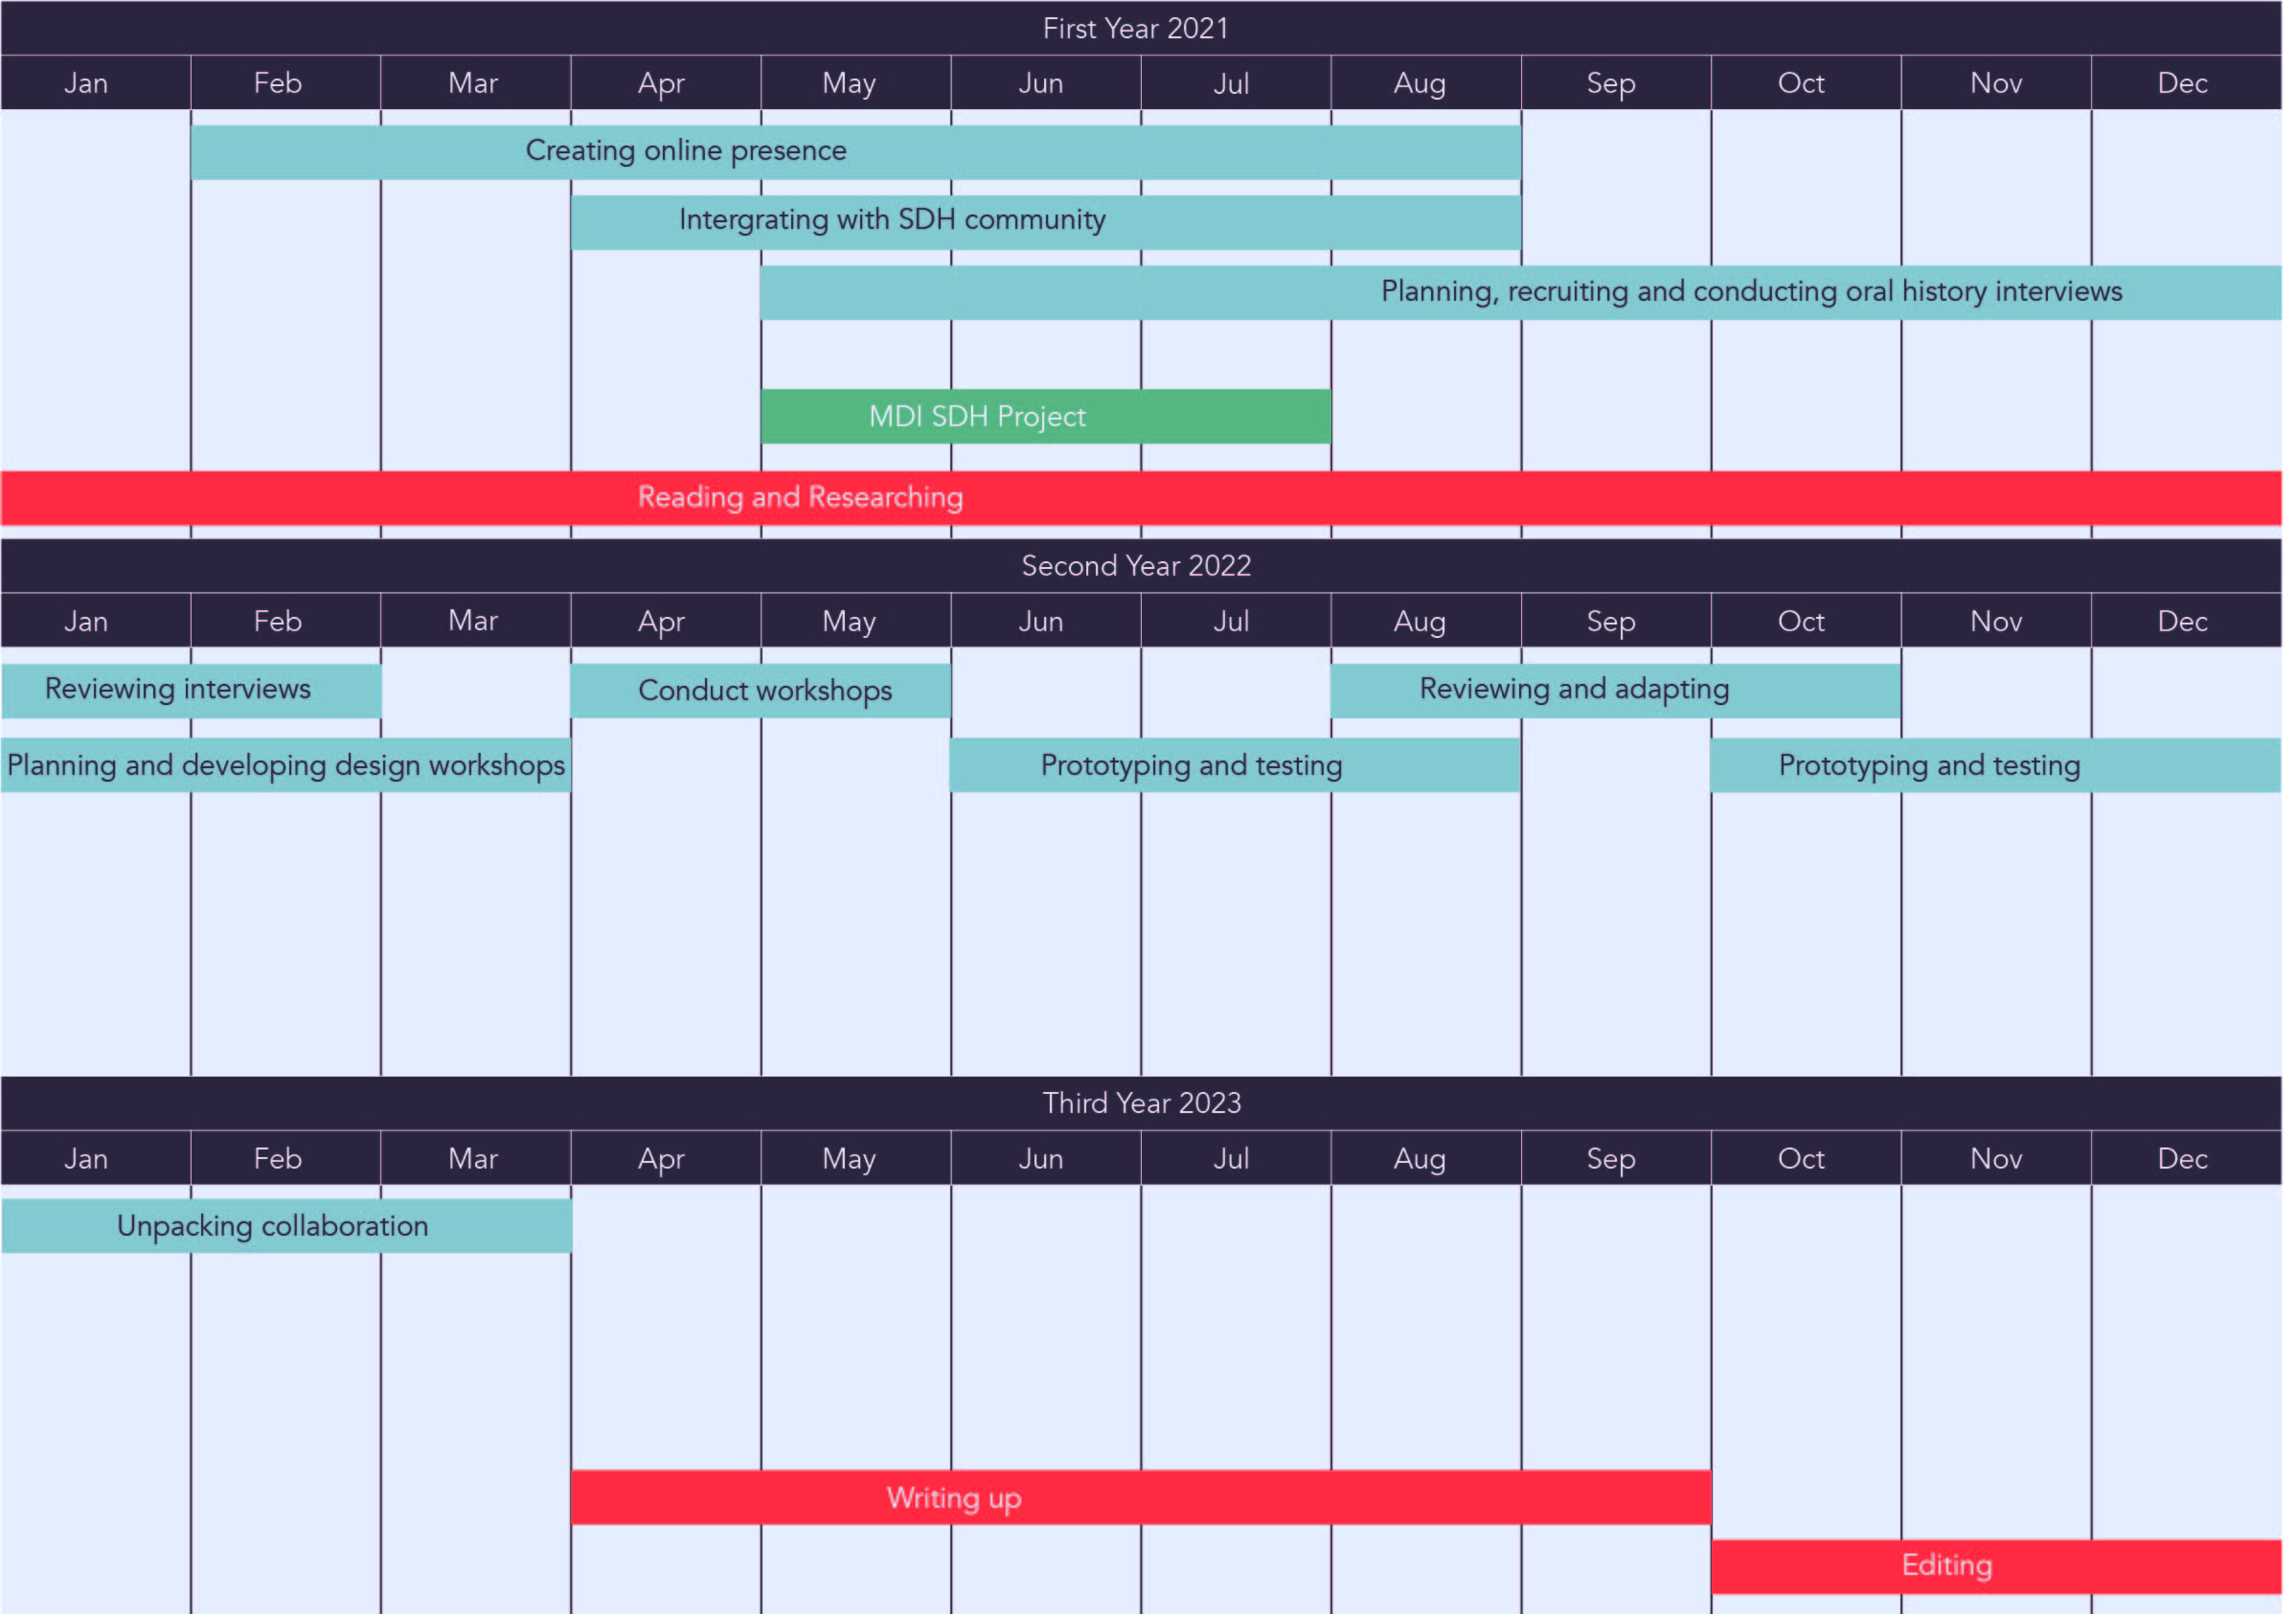The height and width of the screenshot is (1614, 2296).
Task: Click the Jul header in Second Year
Action: coord(1231,621)
